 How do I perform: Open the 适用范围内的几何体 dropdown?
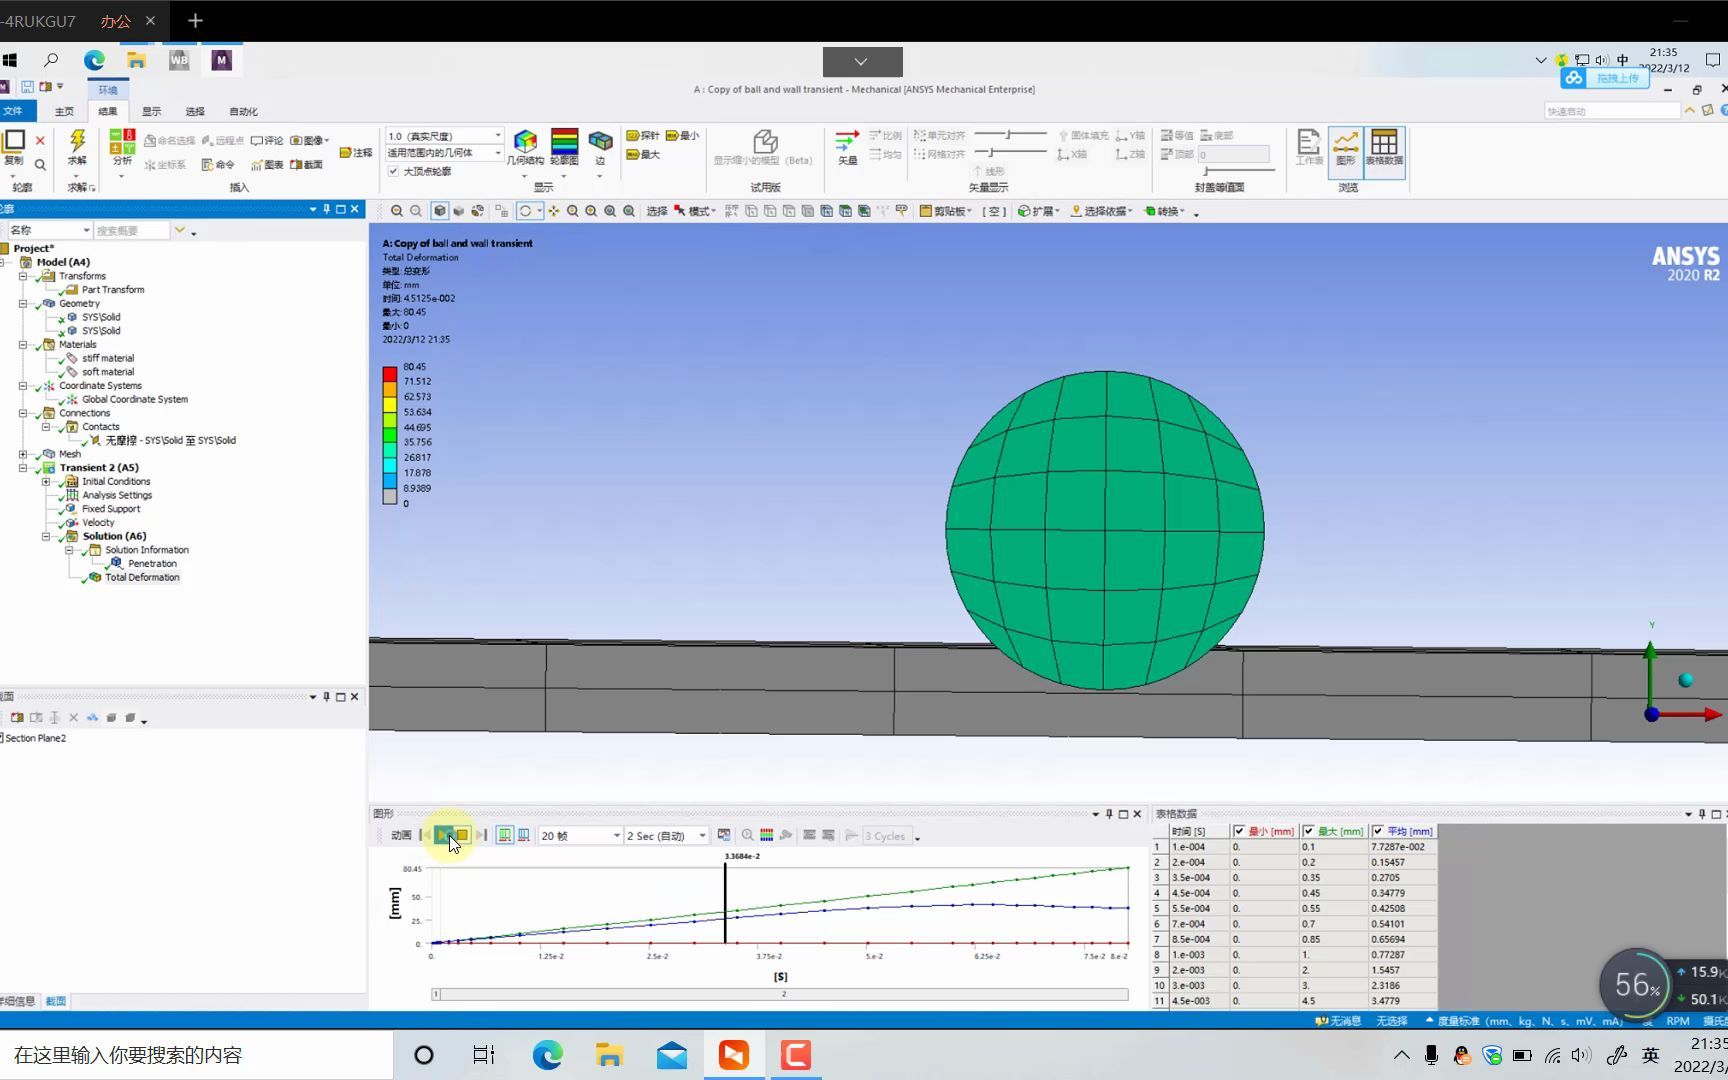coord(444,153)
